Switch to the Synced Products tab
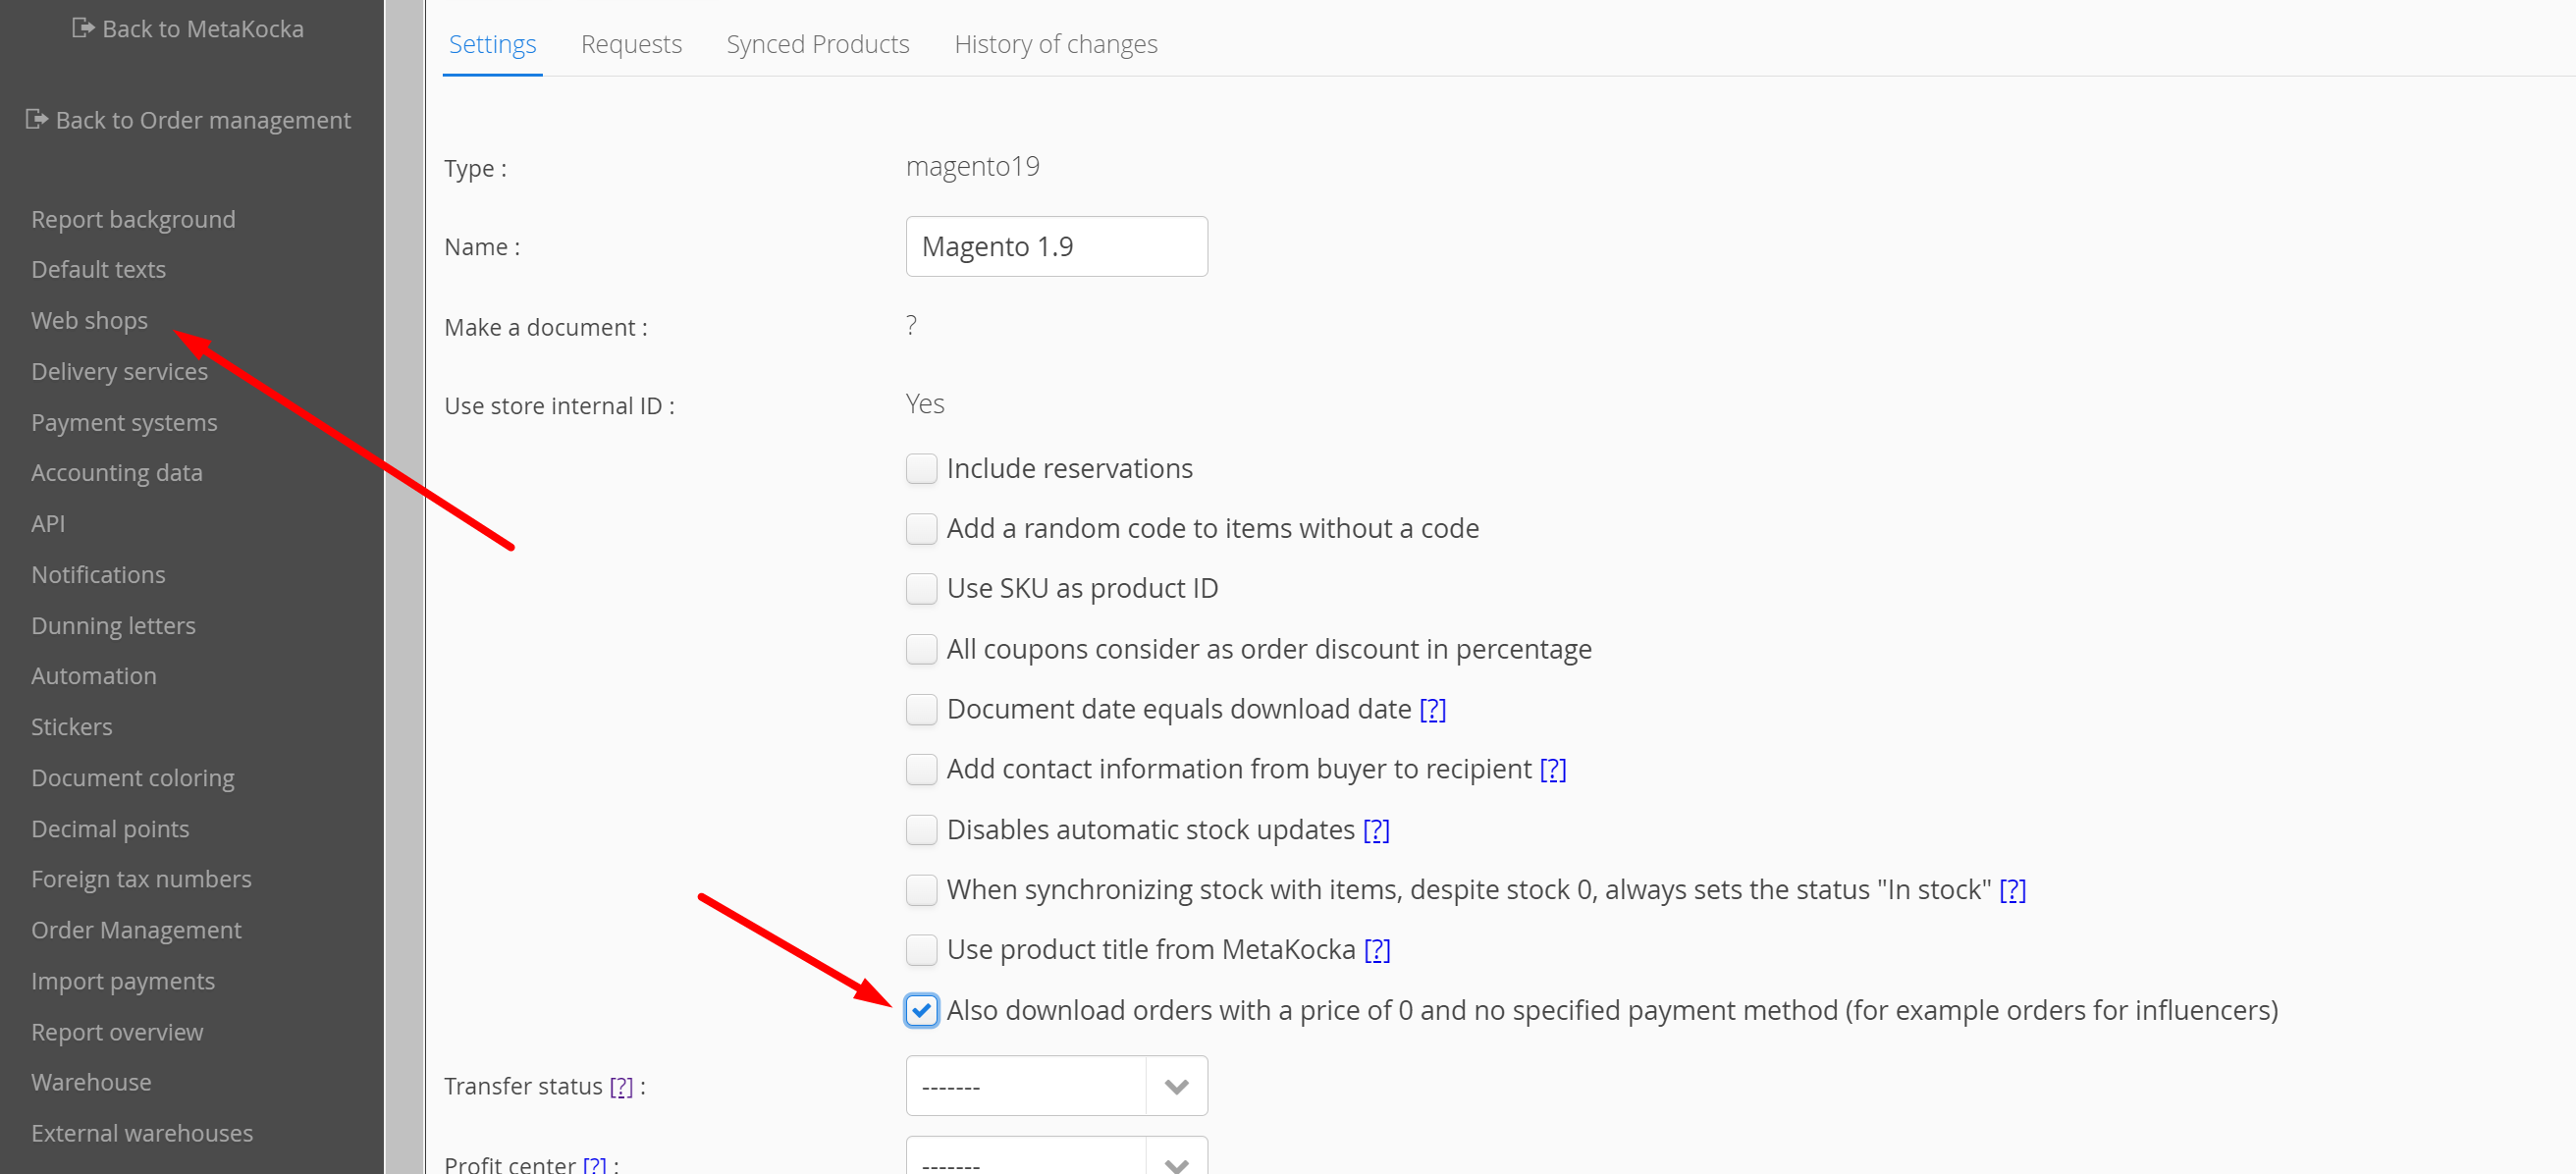Screen dimensions: 2576x1174 (x=817, y=44)
